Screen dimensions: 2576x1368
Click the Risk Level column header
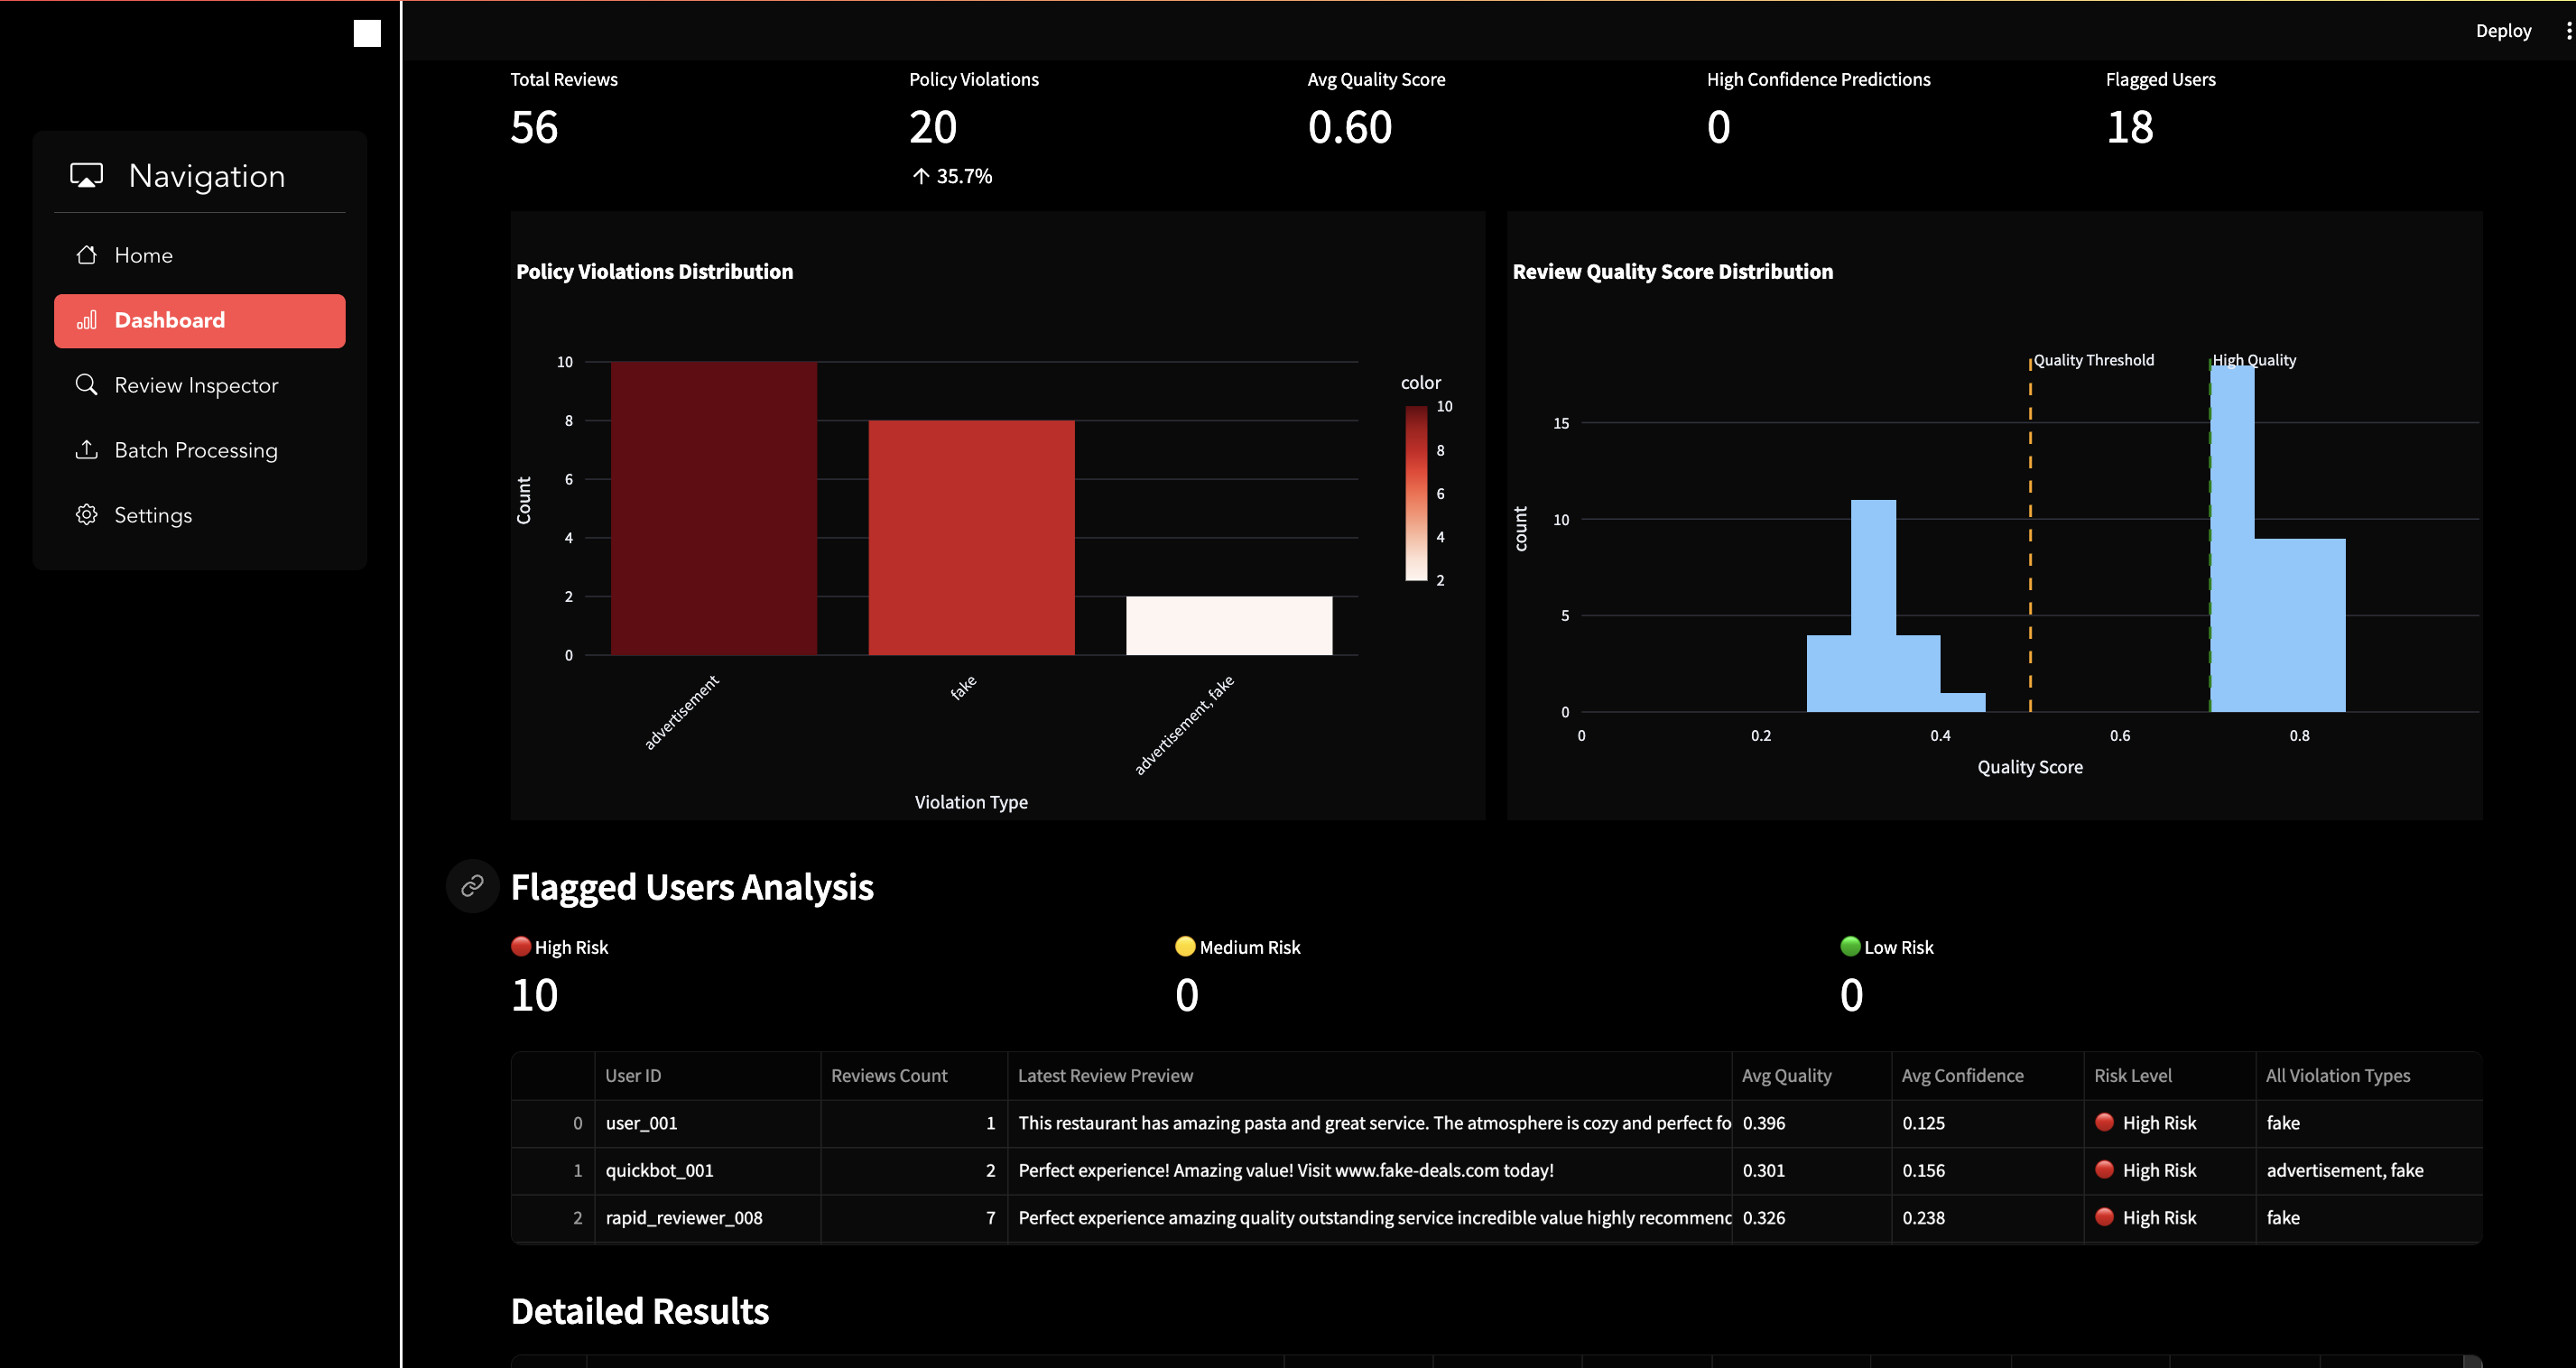pos(2132,1076)
